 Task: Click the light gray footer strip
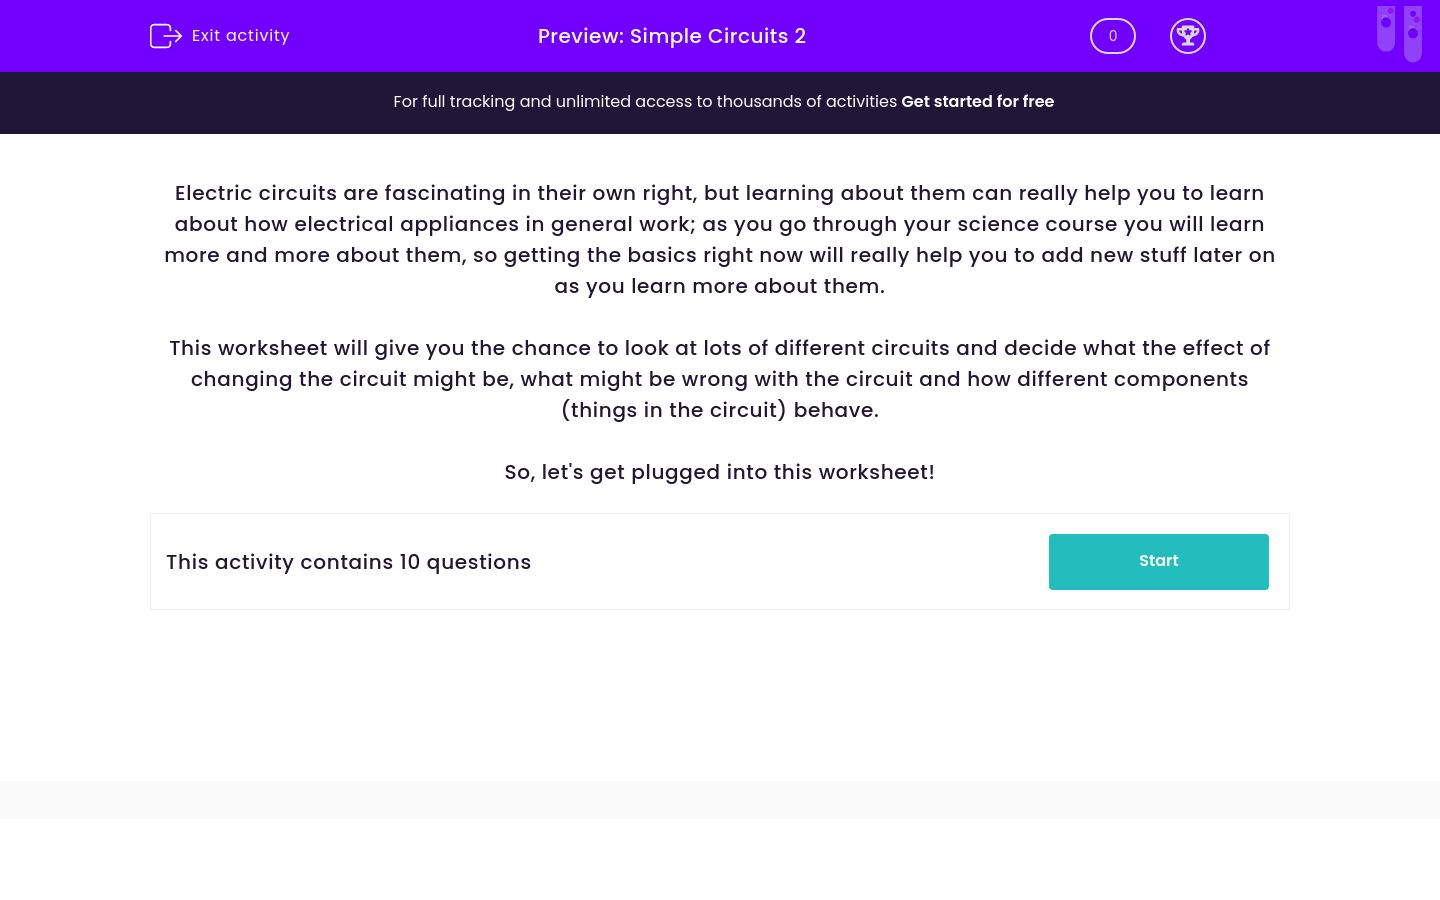point(719,800)
